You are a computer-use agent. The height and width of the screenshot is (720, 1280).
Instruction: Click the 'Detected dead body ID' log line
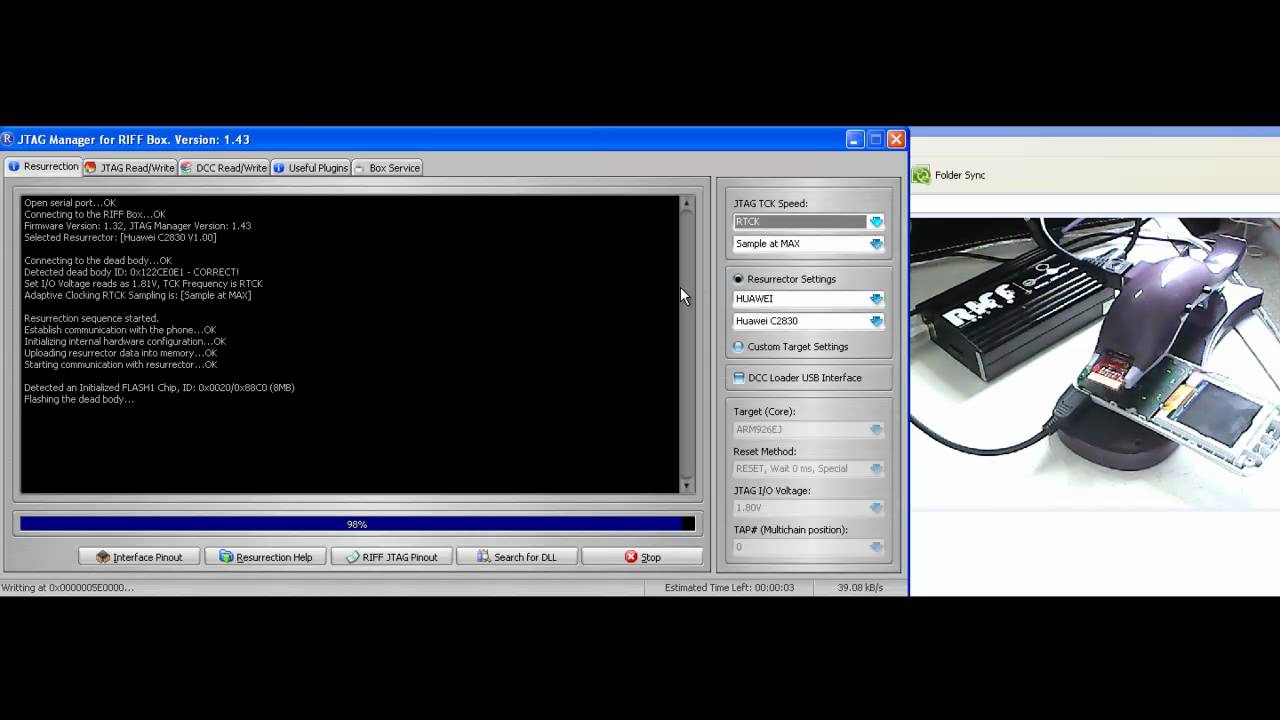click(131, 272)
